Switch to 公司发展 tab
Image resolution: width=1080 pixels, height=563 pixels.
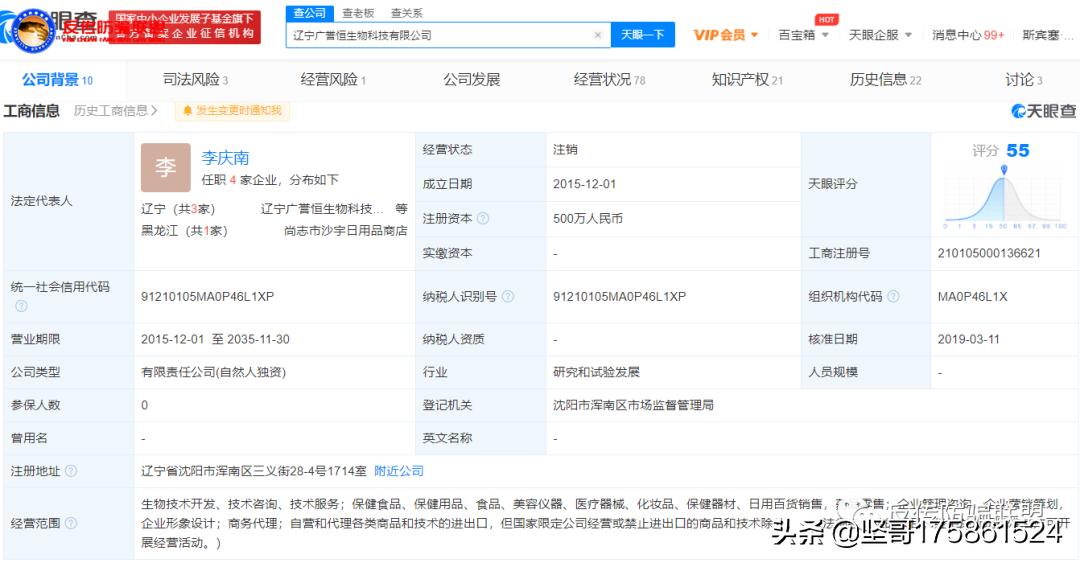472,80
